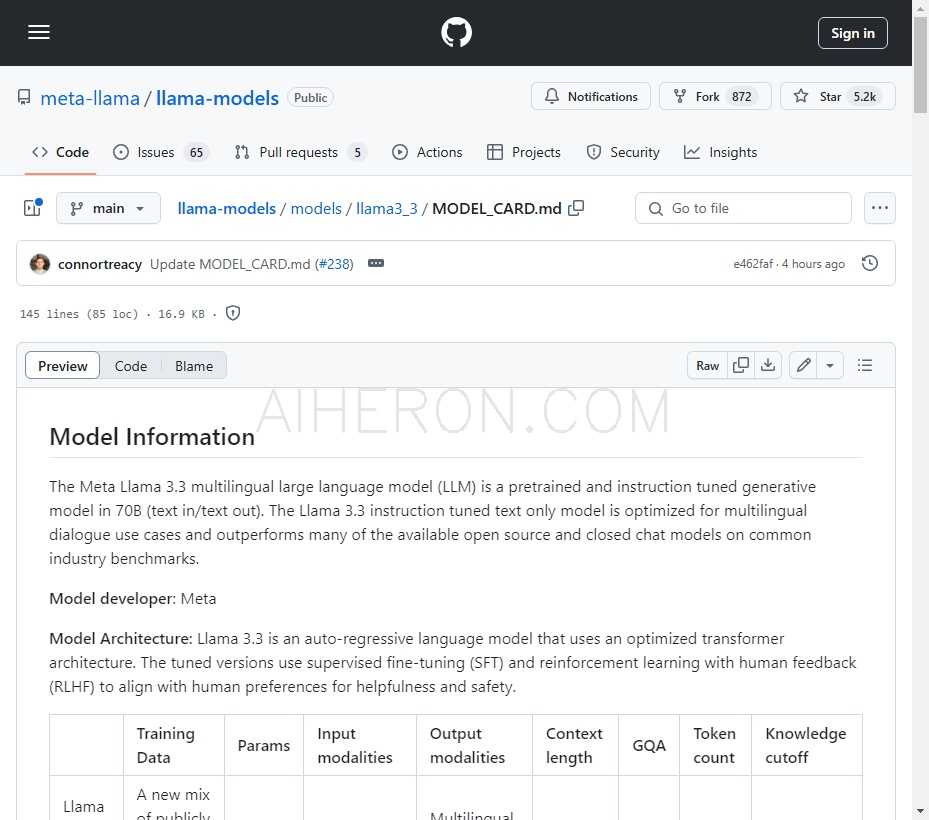Screen dimensions: 929x820
Task: View the file commit history icon
Action: pyautogui.click(x=870, y=263)
